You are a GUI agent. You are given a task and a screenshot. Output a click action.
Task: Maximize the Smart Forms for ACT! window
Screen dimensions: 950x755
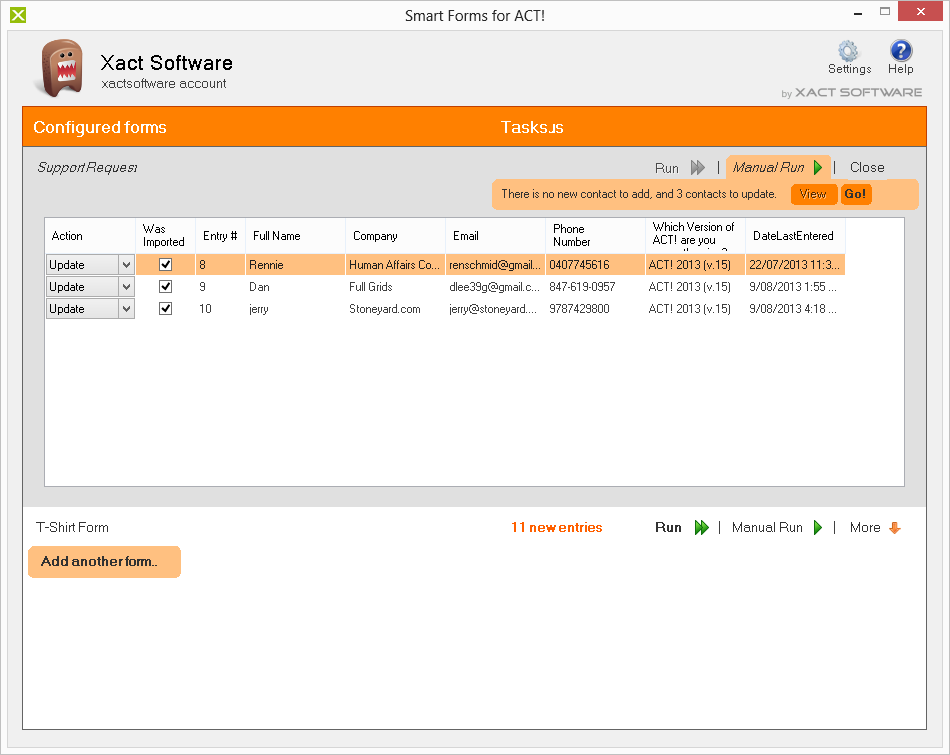click(885, 12)
